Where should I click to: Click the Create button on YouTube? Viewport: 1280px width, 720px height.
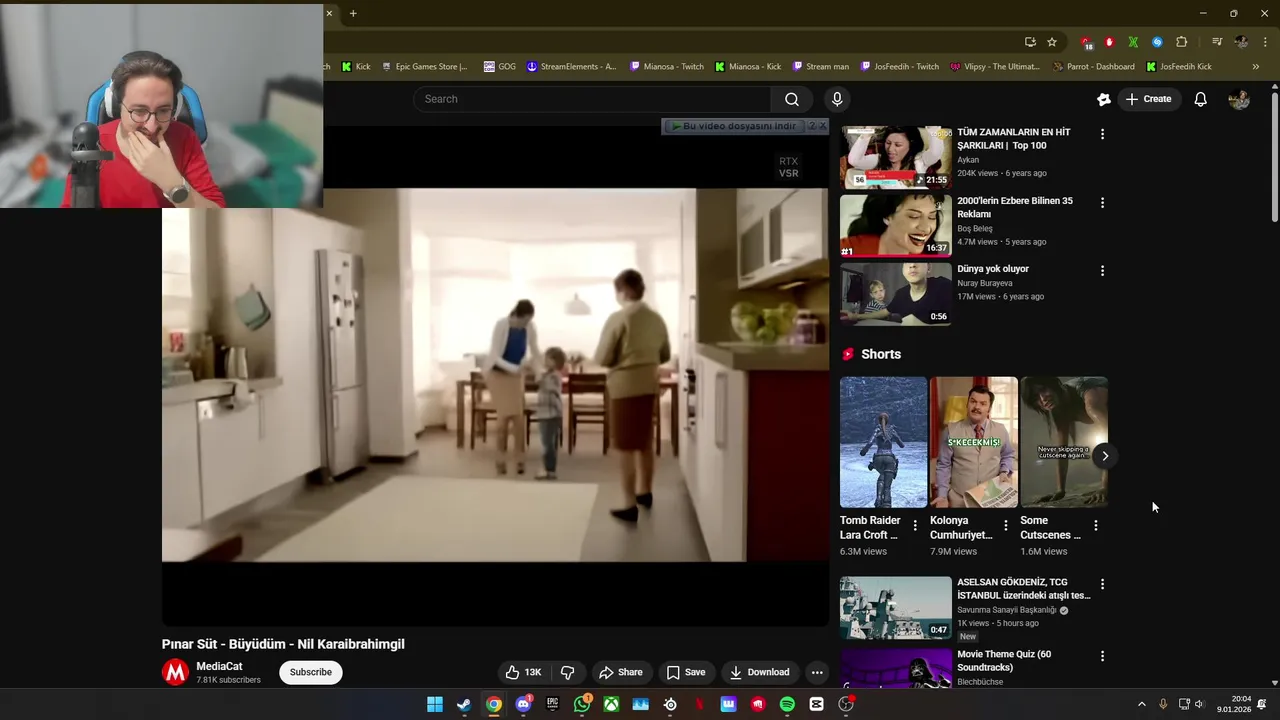tap(1148, 99)
